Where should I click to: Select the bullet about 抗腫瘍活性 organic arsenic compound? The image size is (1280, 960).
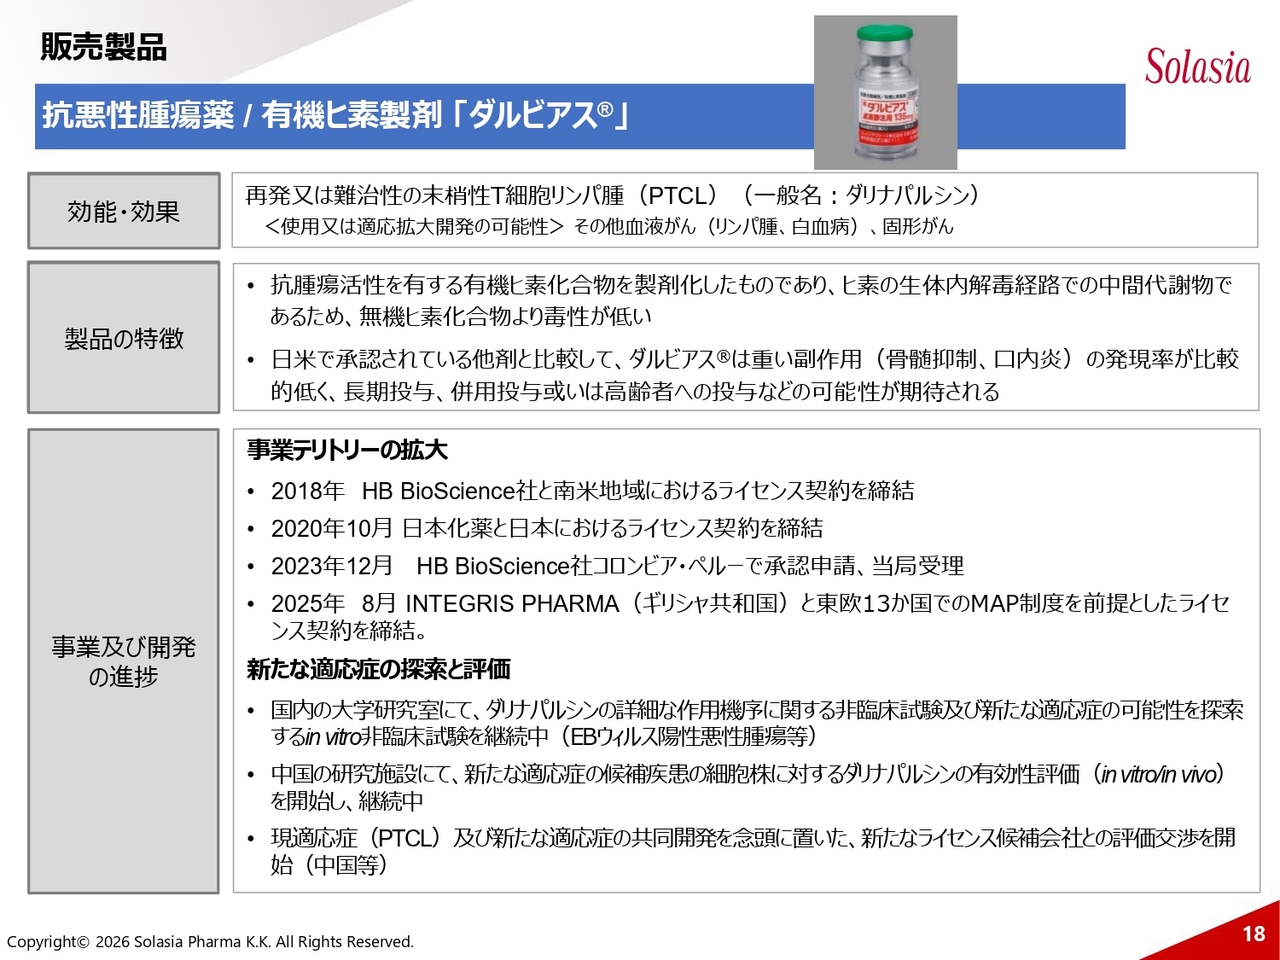pyautogui.click(x=750, y=301)
